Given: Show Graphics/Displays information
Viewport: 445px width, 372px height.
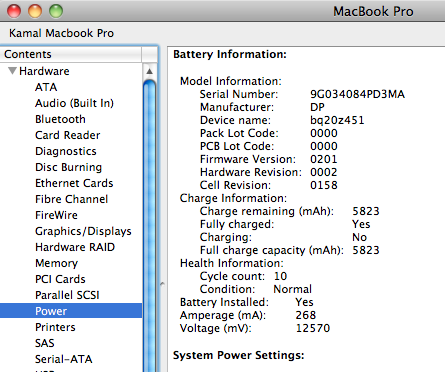Looking at the screenshot, I should (83, 231).
